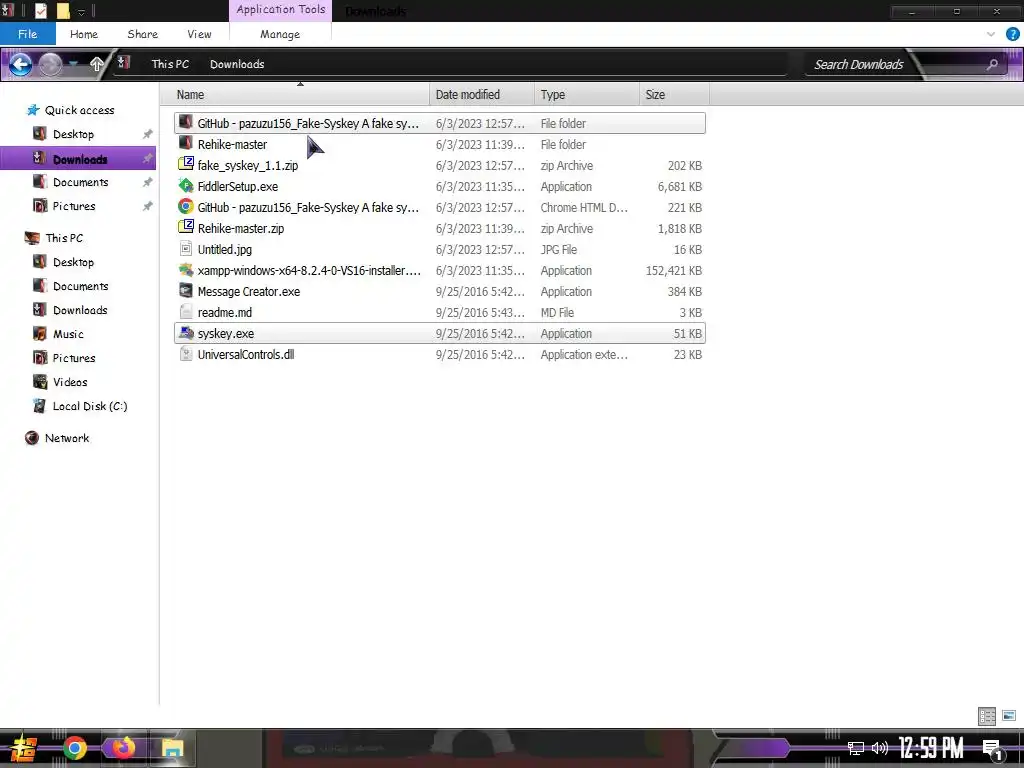The width and height of the screenshot is (1024, 768).
Task: Select the UniversalControls.dll file icon
Action: coord(186,354)
